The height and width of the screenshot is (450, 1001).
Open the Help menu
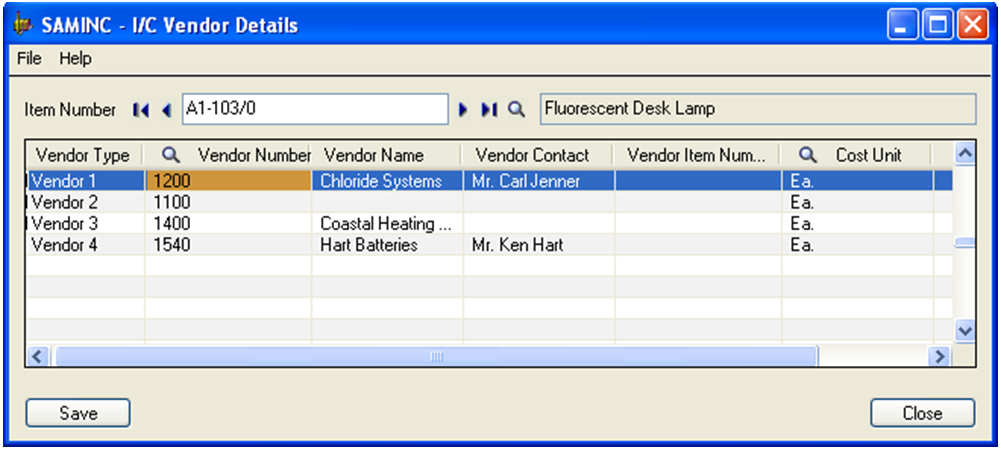[x=75, y=59]
